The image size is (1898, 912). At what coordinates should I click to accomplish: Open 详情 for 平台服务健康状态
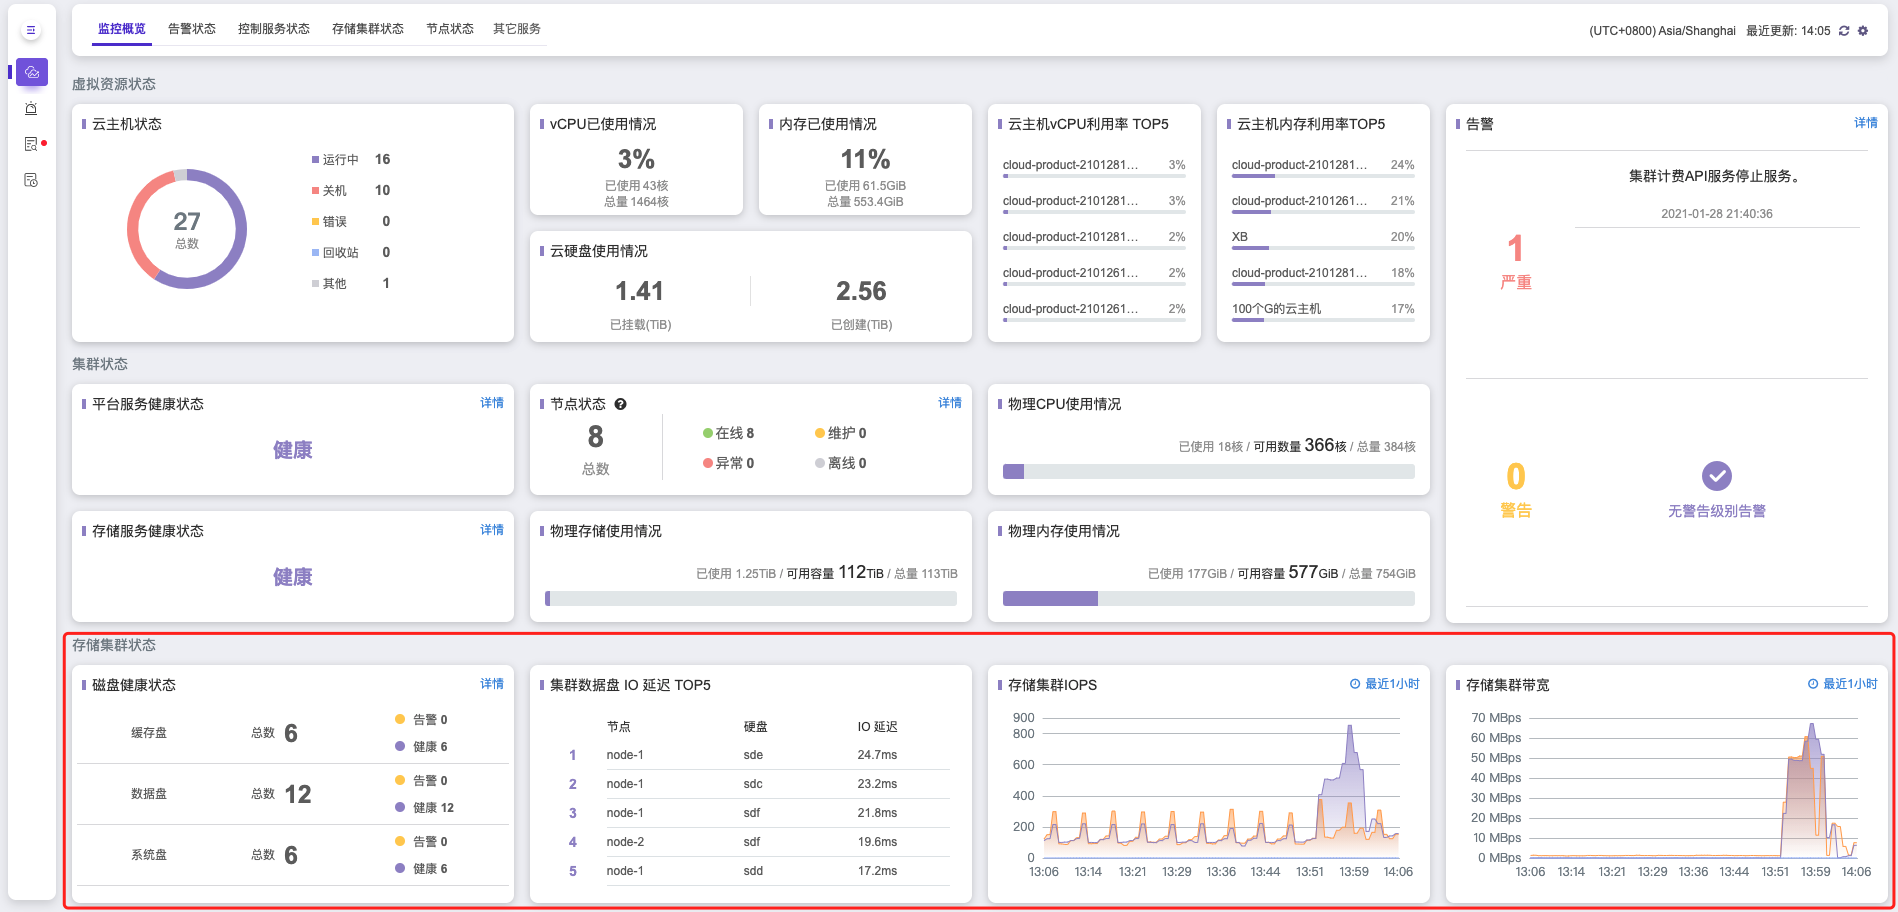pyautogui.click(x=491, y=403)
